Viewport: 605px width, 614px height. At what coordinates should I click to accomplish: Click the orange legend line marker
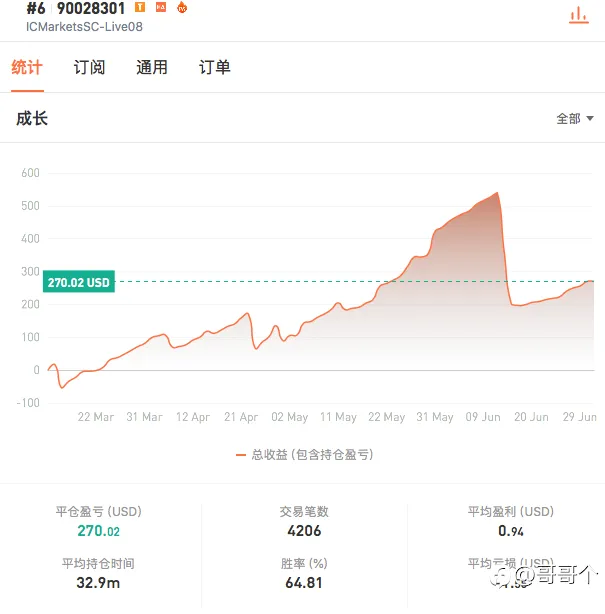click(x=240, y=455)
